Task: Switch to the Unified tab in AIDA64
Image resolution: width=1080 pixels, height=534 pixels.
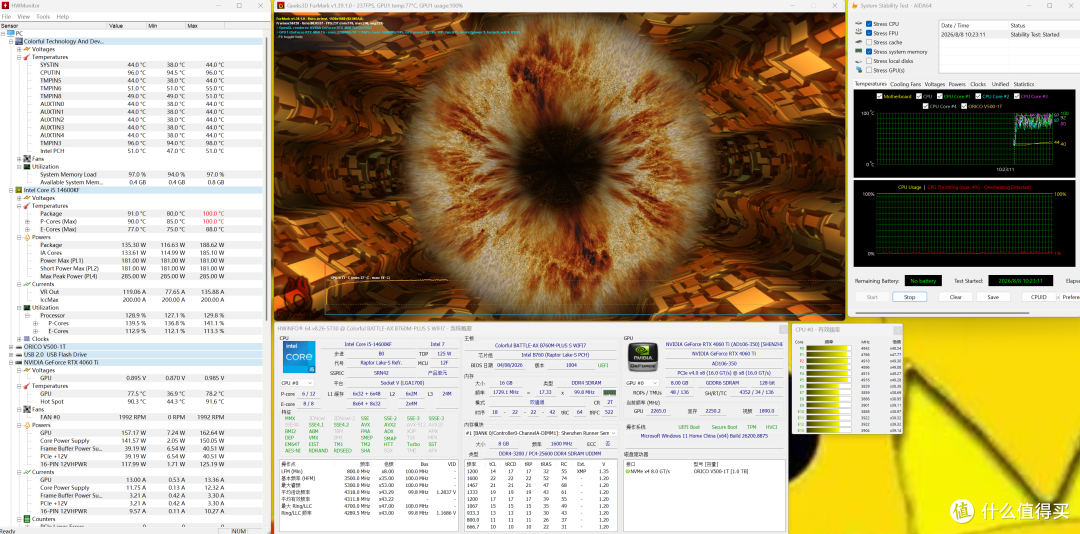Action: pyautogui.click(x=1000, y=84)
